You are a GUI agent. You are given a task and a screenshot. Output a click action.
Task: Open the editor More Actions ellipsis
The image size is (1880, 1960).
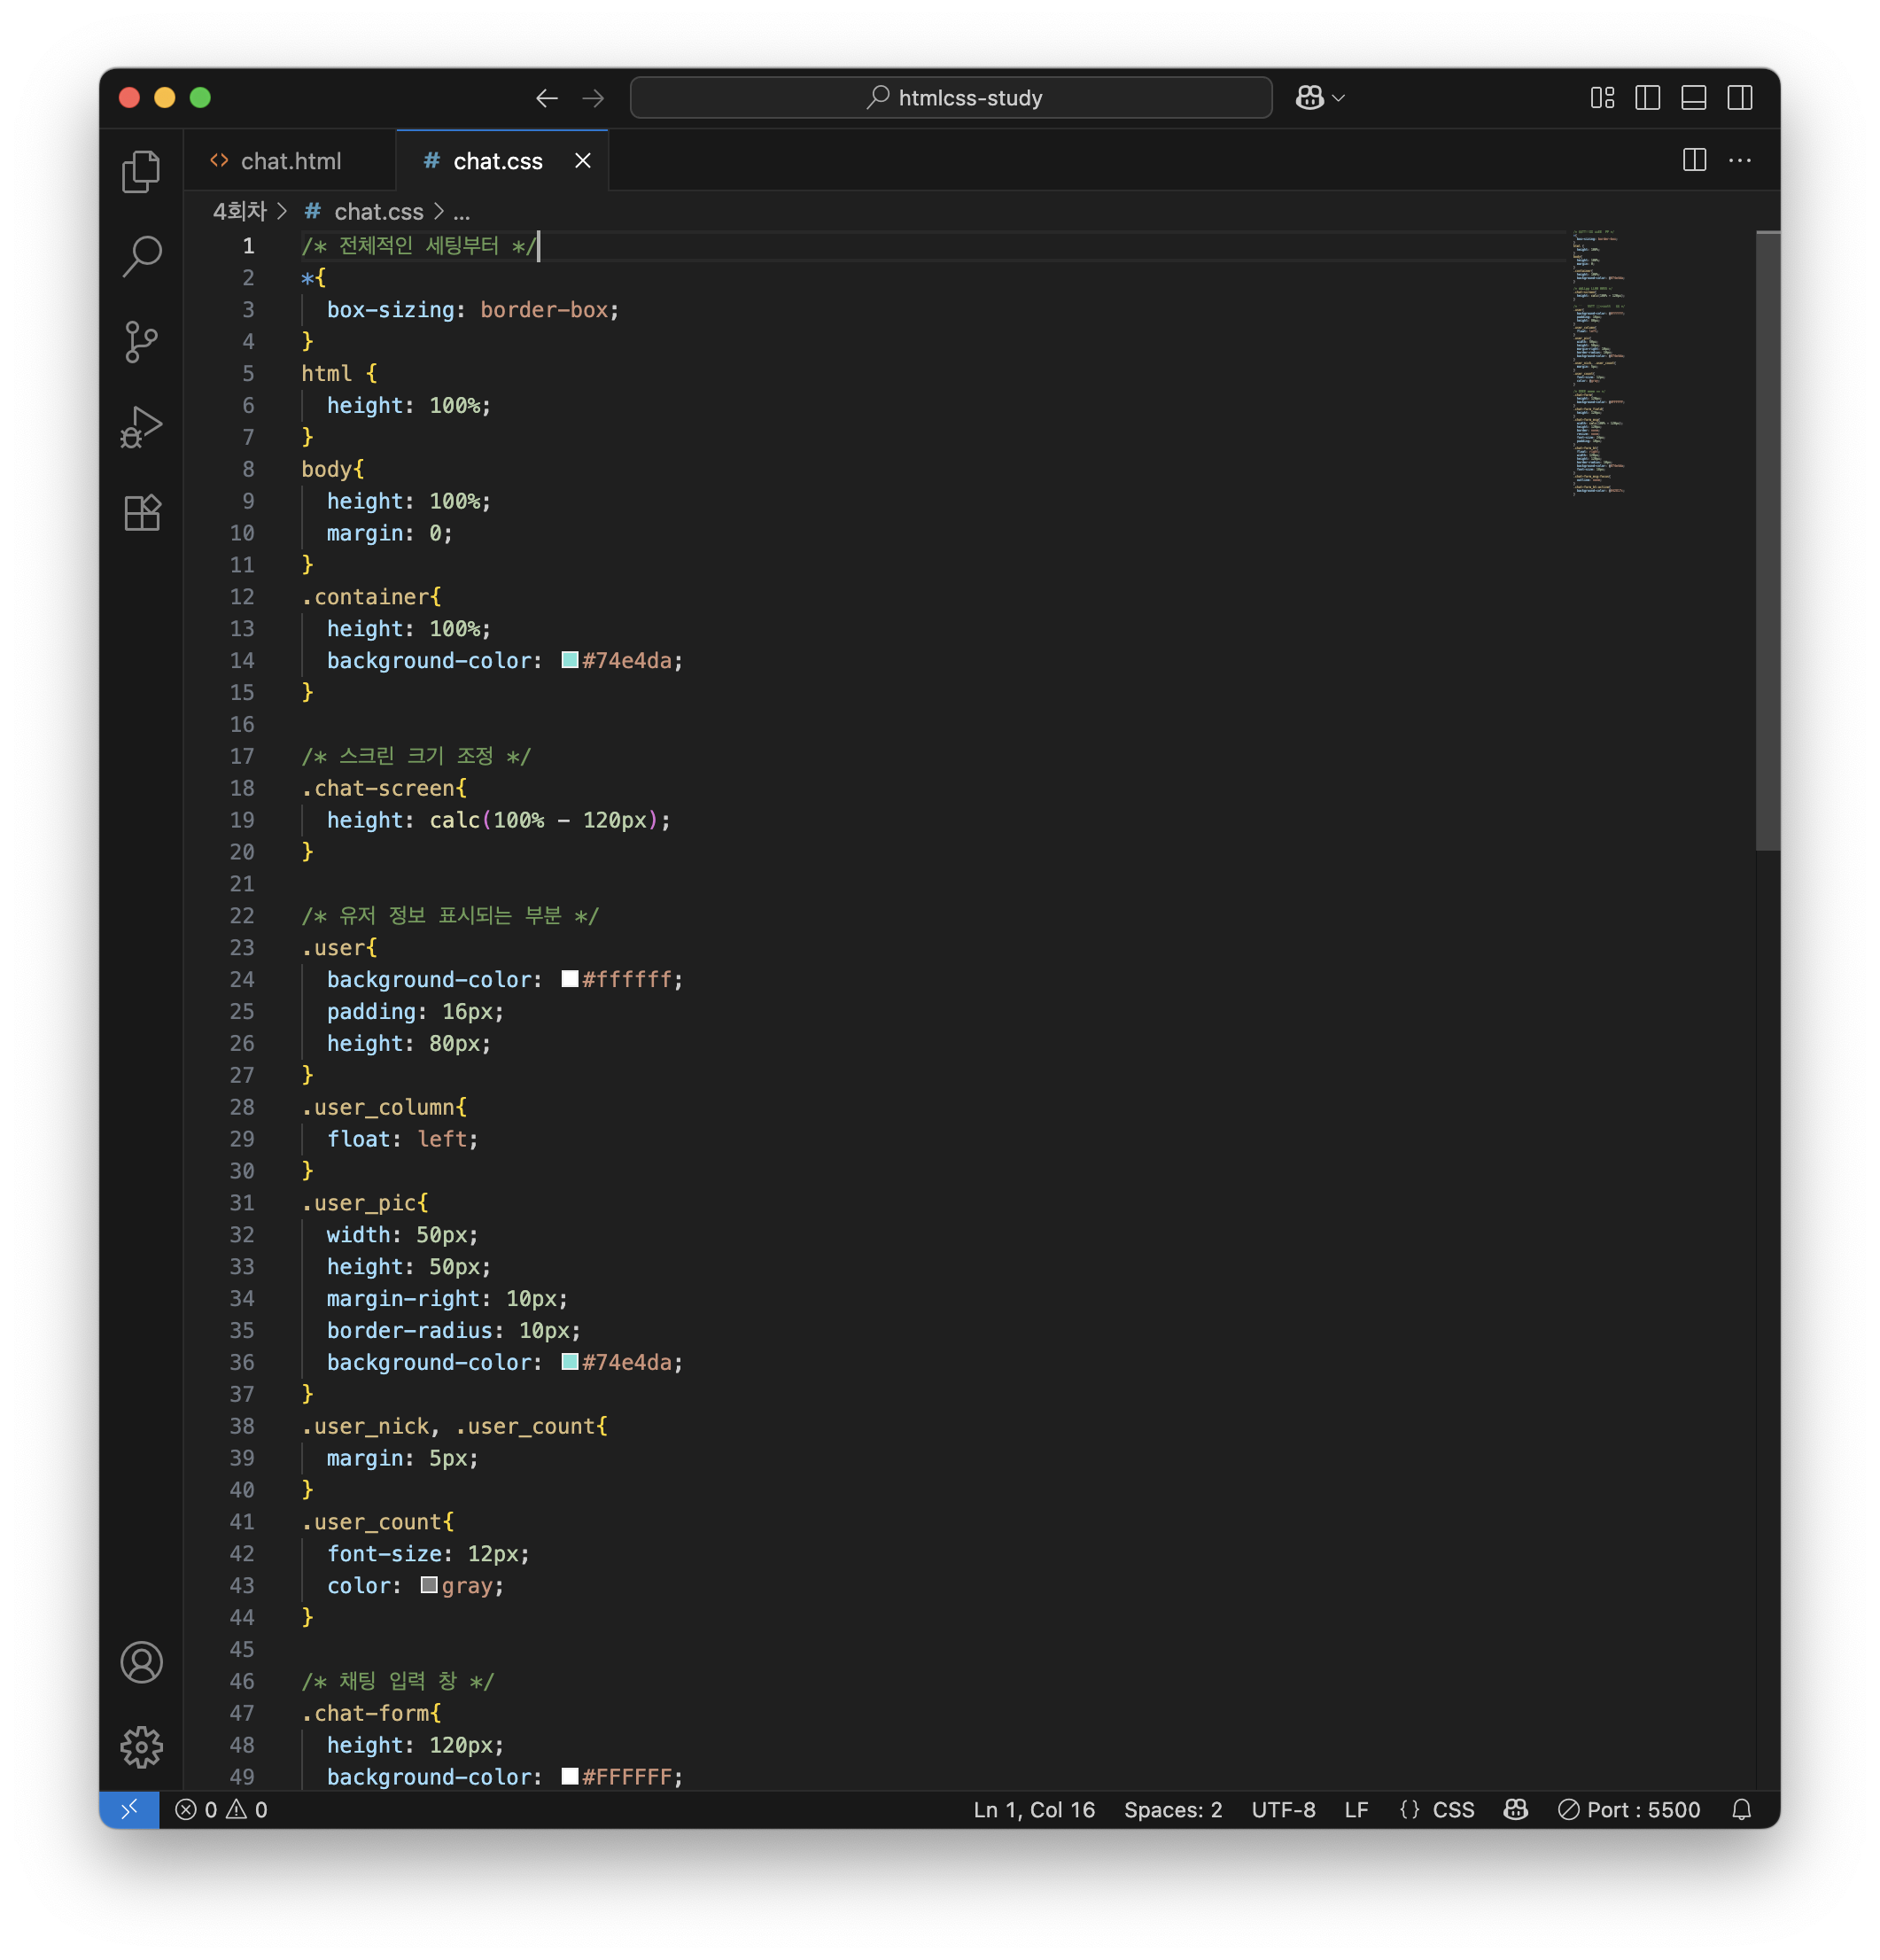point(1739,160)
